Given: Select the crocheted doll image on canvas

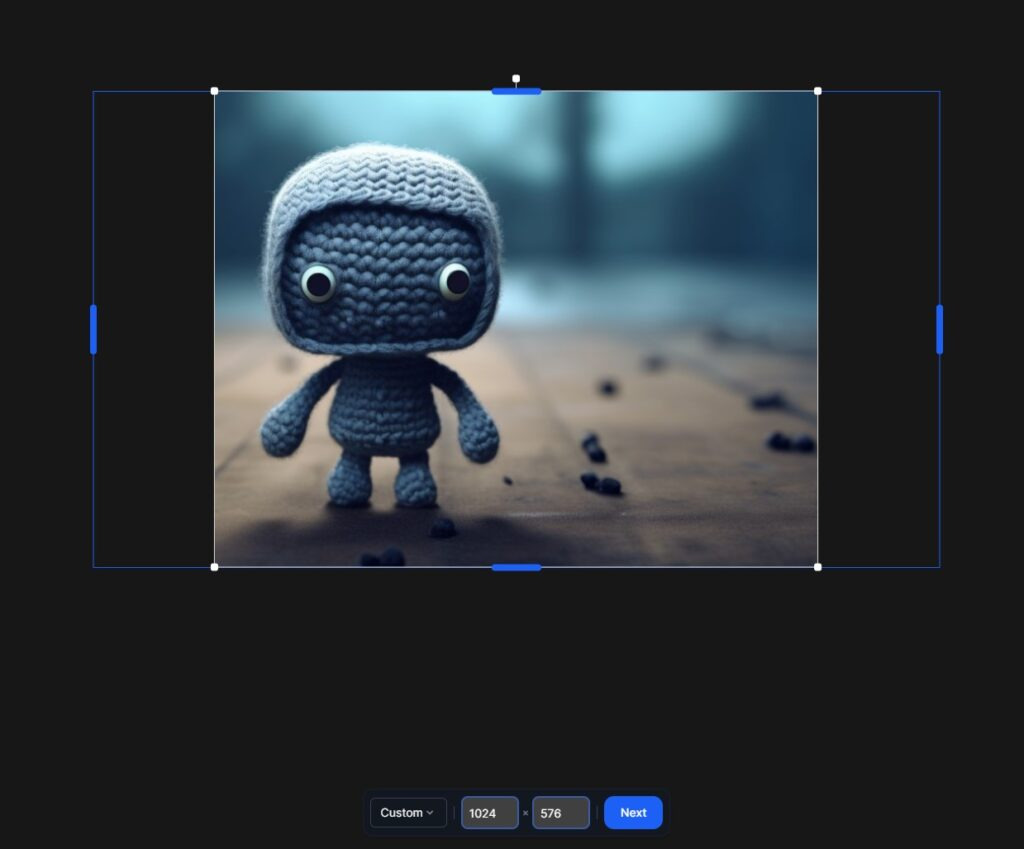Looking at the screenshot, I should pos(516,329).
